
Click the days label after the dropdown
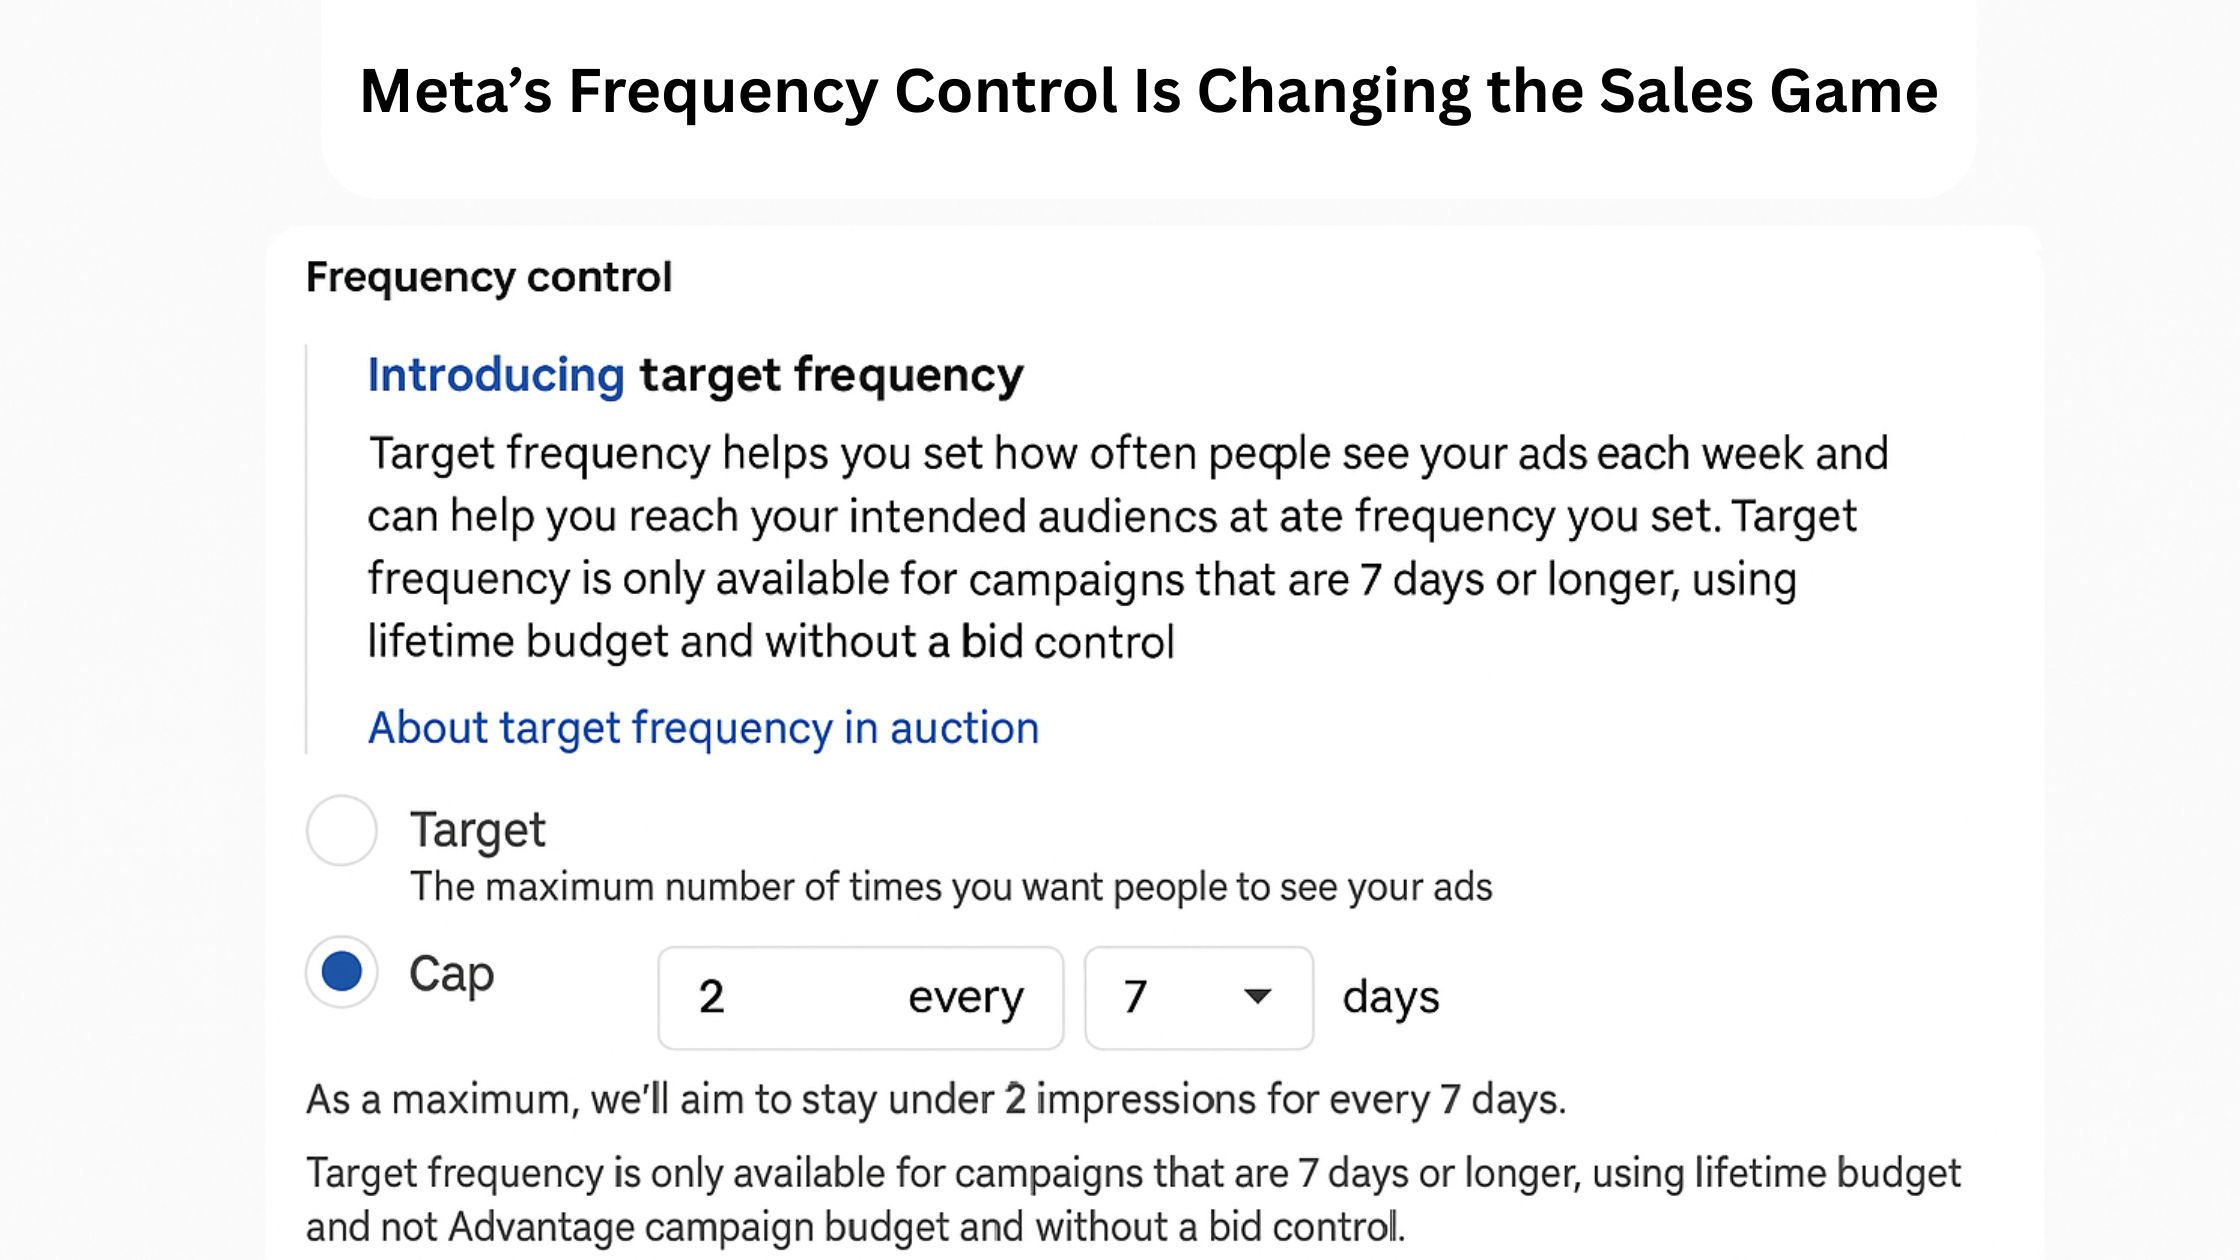pos(1390,997)
